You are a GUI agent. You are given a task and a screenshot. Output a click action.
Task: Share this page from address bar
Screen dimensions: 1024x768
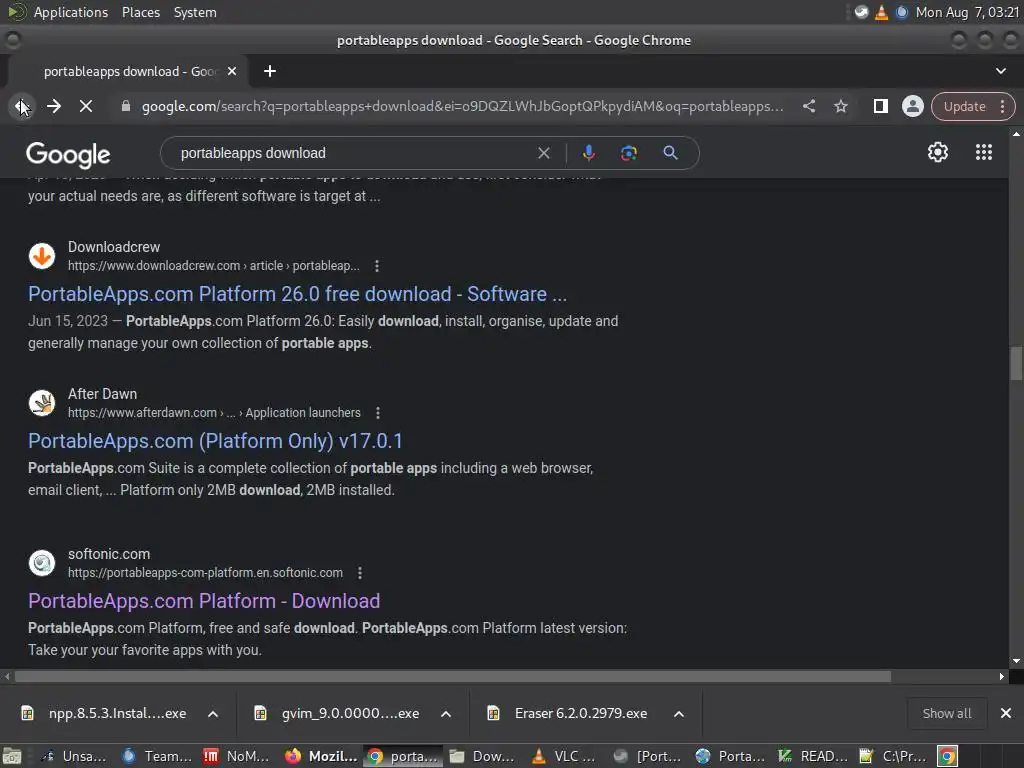click(x=809, y=106)
